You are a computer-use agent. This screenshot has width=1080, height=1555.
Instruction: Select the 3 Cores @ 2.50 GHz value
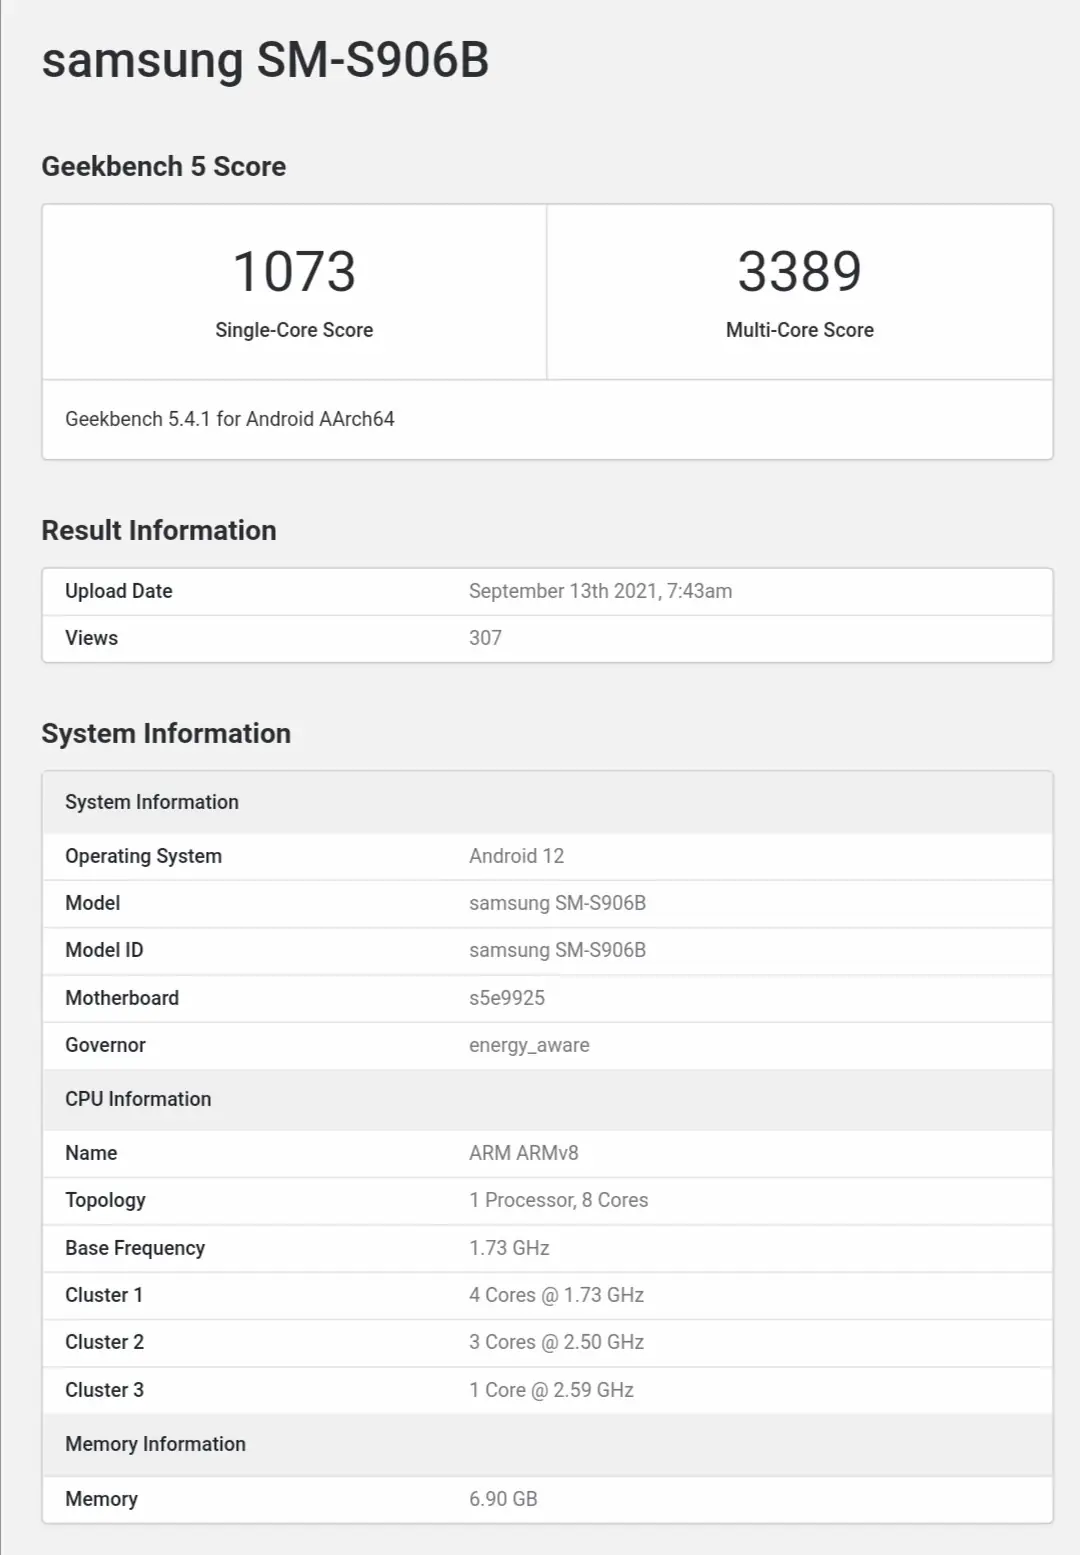coord(557,1342)
